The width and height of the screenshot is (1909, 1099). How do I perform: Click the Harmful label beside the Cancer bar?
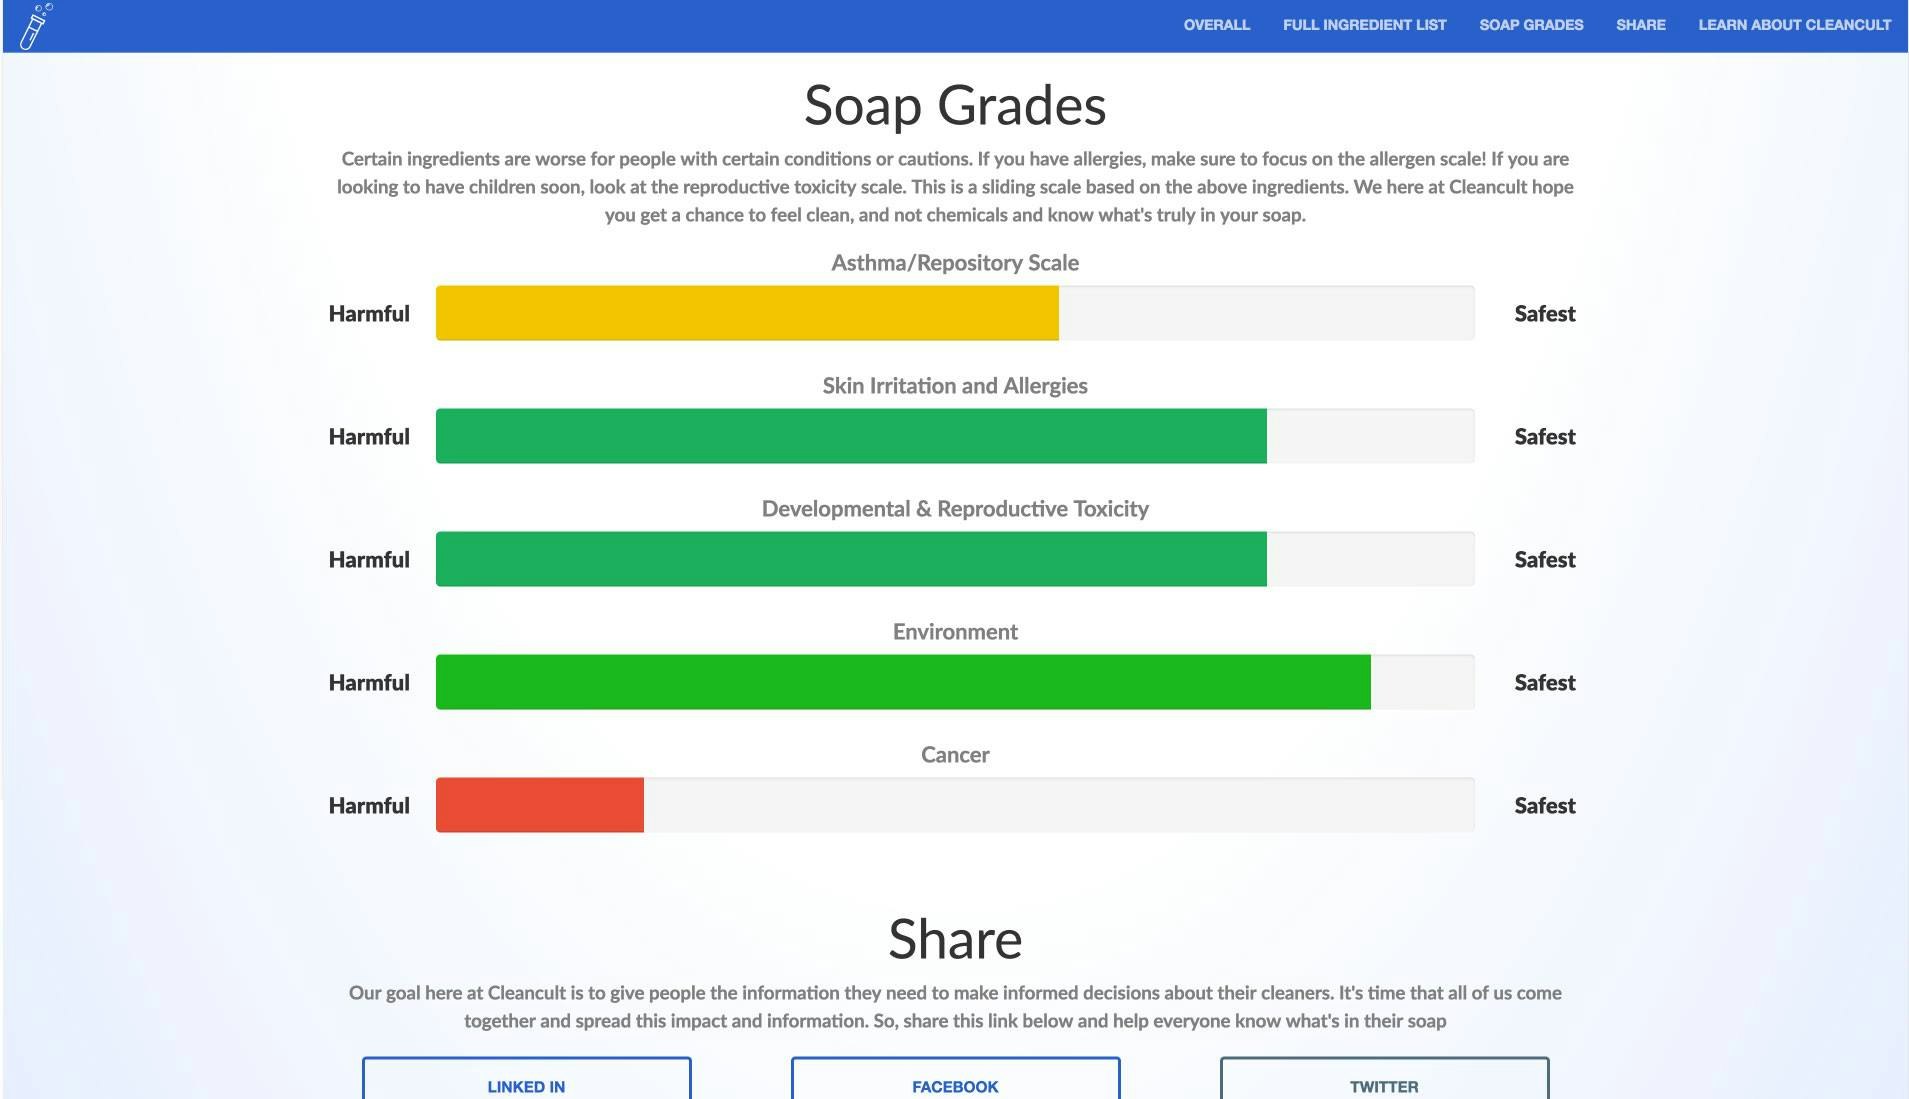pos(369,805)
